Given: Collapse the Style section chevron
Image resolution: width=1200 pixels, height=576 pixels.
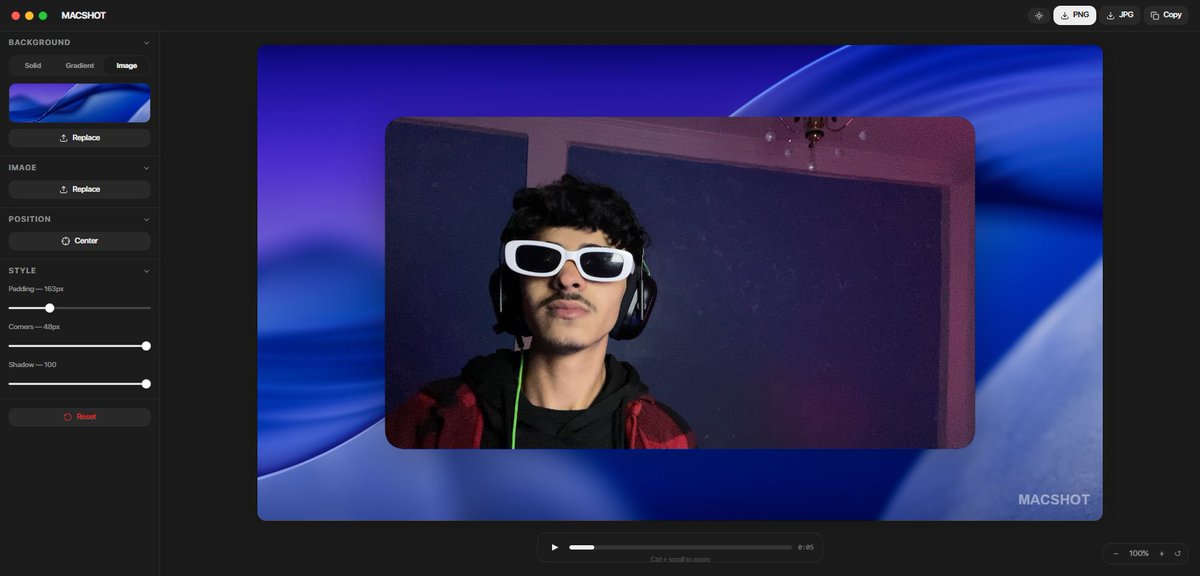Looking at the screenshot, I should point(147,271).
